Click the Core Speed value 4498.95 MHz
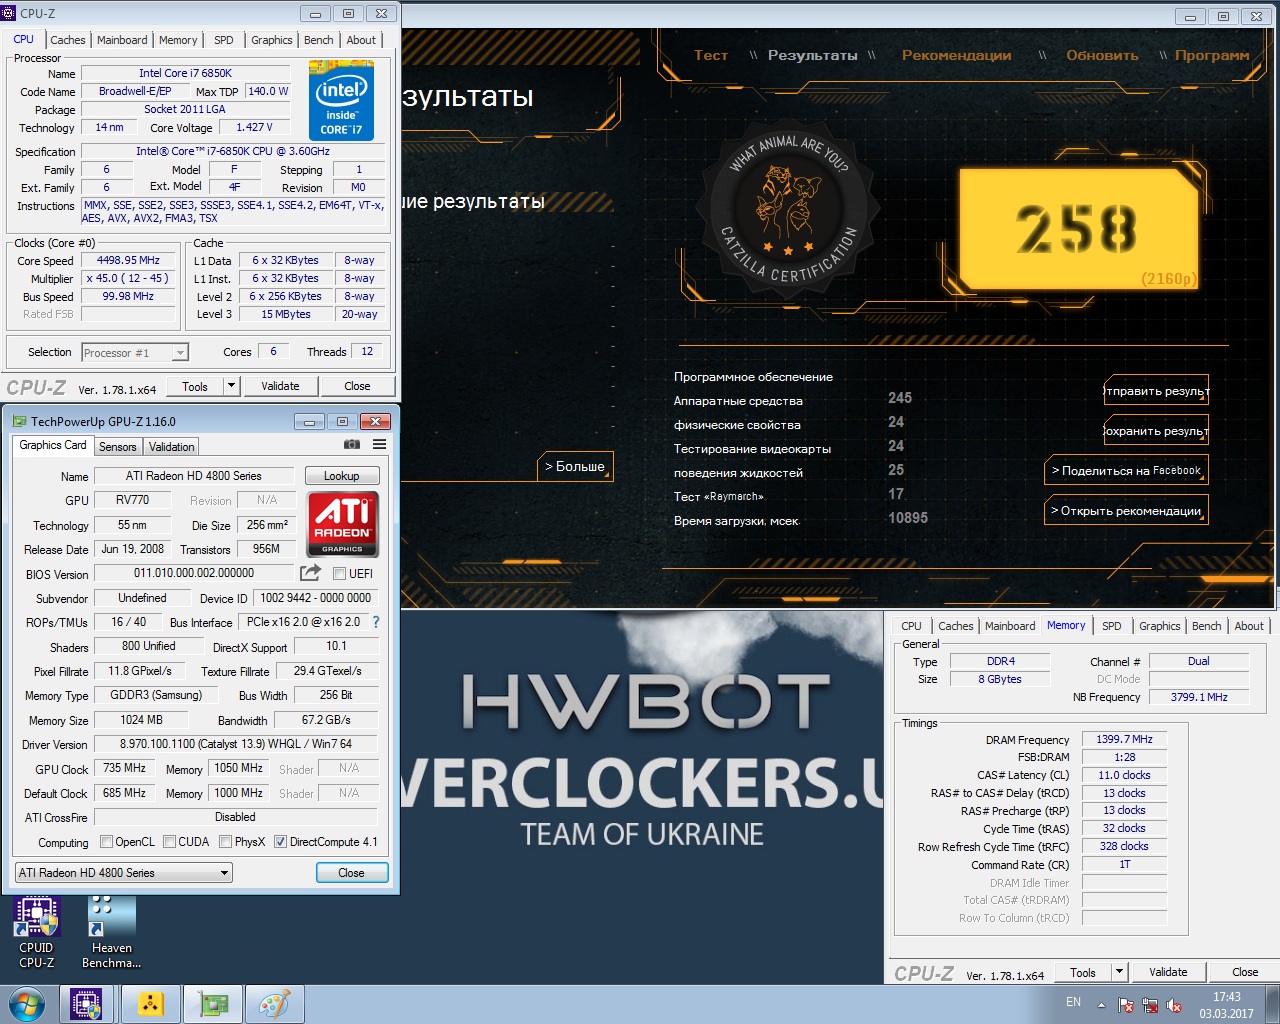The width and height of the screenshot is (1280, 1024). click(x=128, y=260)
